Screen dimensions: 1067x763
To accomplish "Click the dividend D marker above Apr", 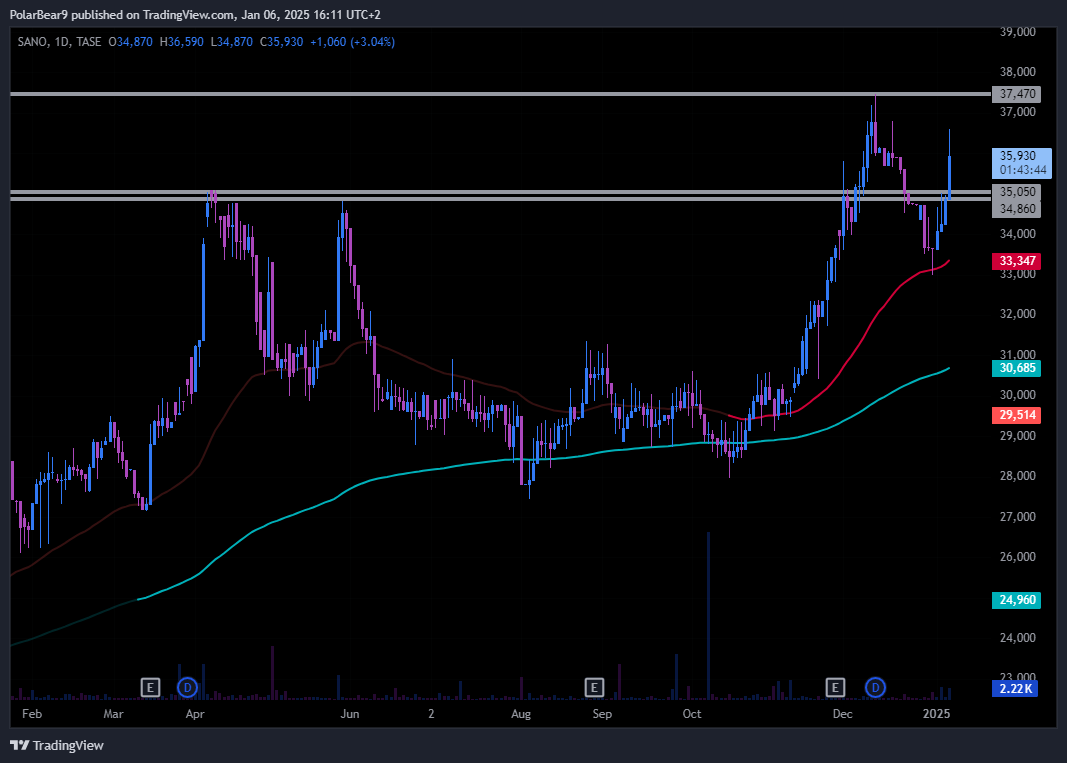I will 187,687.
